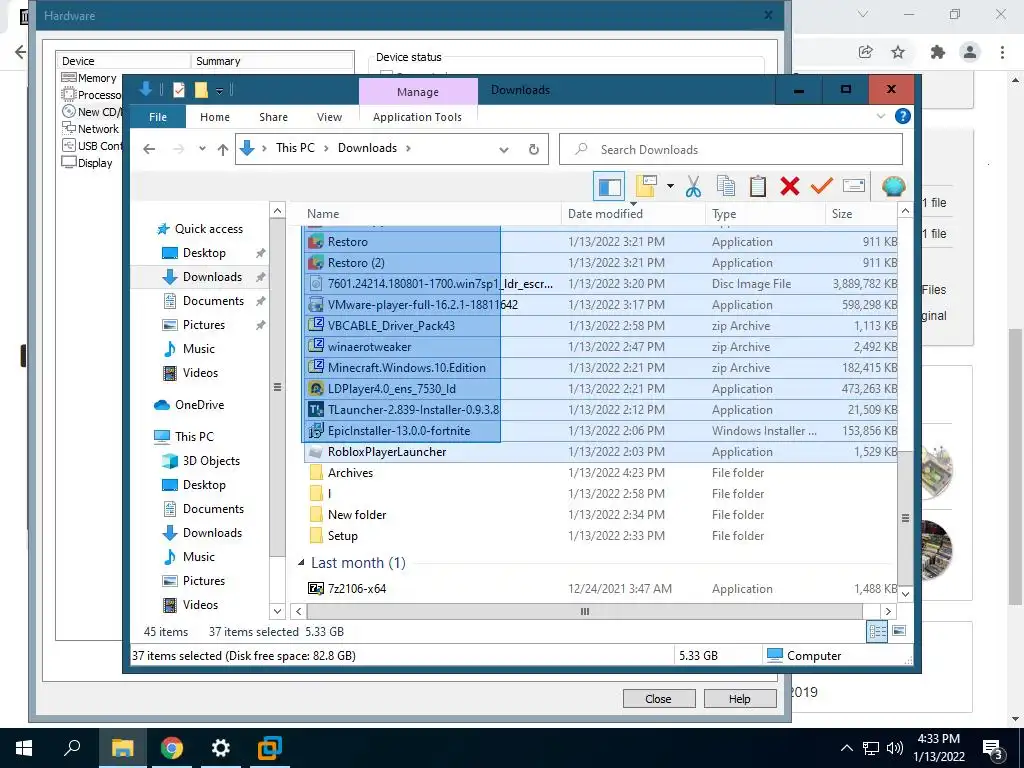Click the Search Downloads field
The image size is (1024, 768).
pos(731,150)
